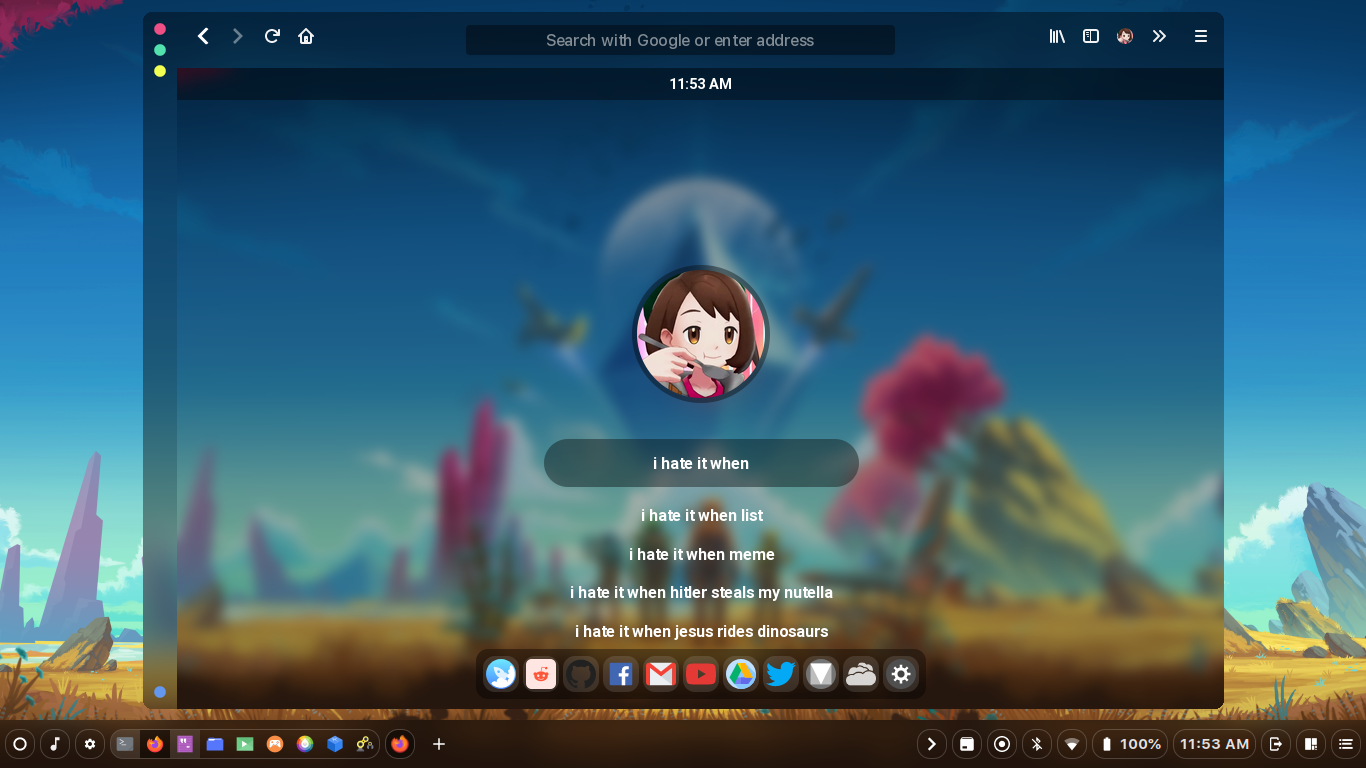
Task: Open the GitHub dock shortcut
Action: tap(581, 674)
